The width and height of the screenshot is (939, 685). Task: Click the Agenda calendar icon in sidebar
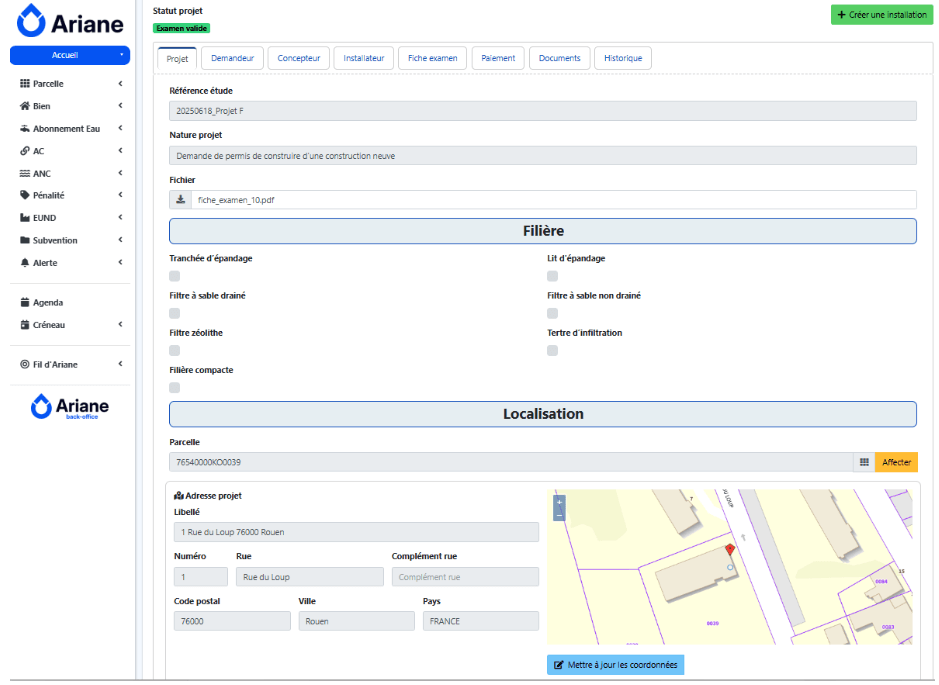coord(25,302)
